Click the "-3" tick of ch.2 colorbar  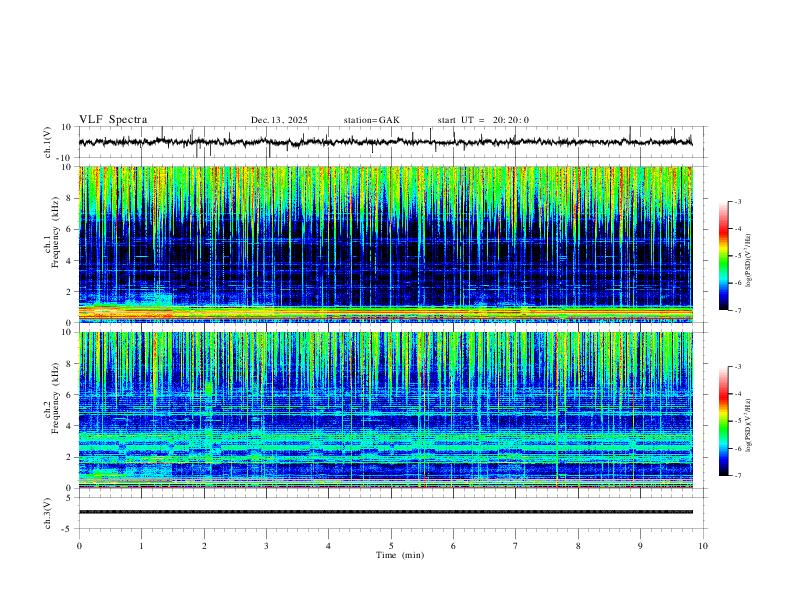(737, 367)
